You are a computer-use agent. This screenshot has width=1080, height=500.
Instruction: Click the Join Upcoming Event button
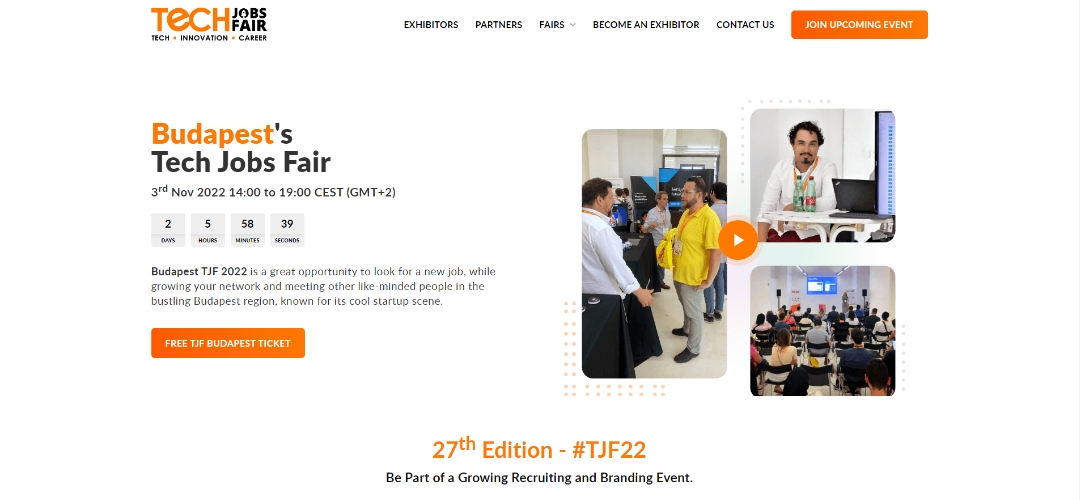coord(859,25)
